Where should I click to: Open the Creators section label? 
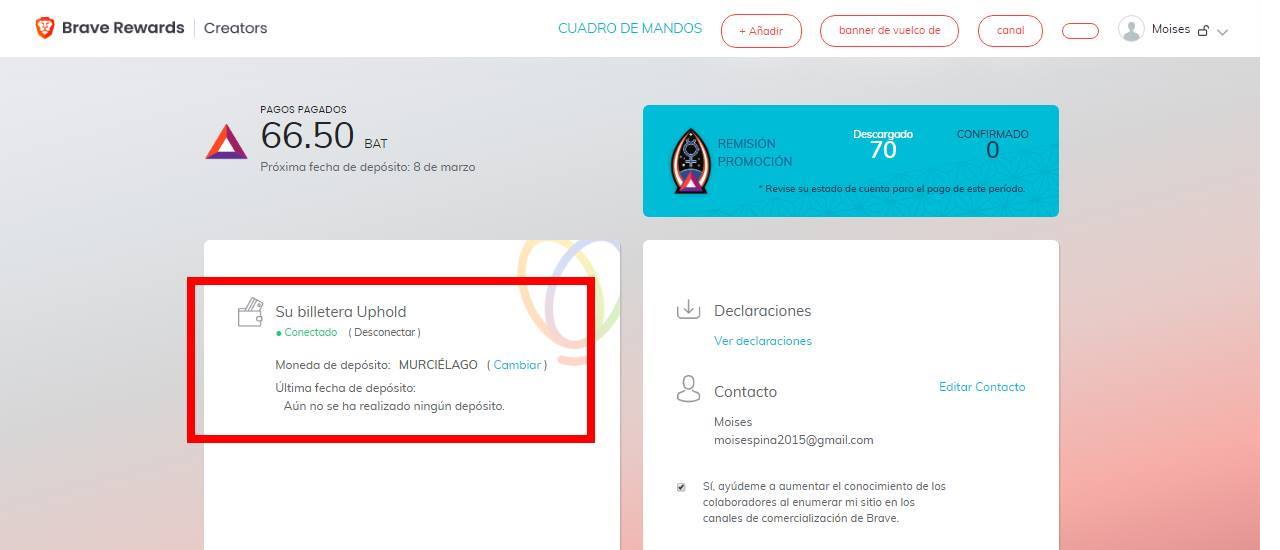[235, 28]
